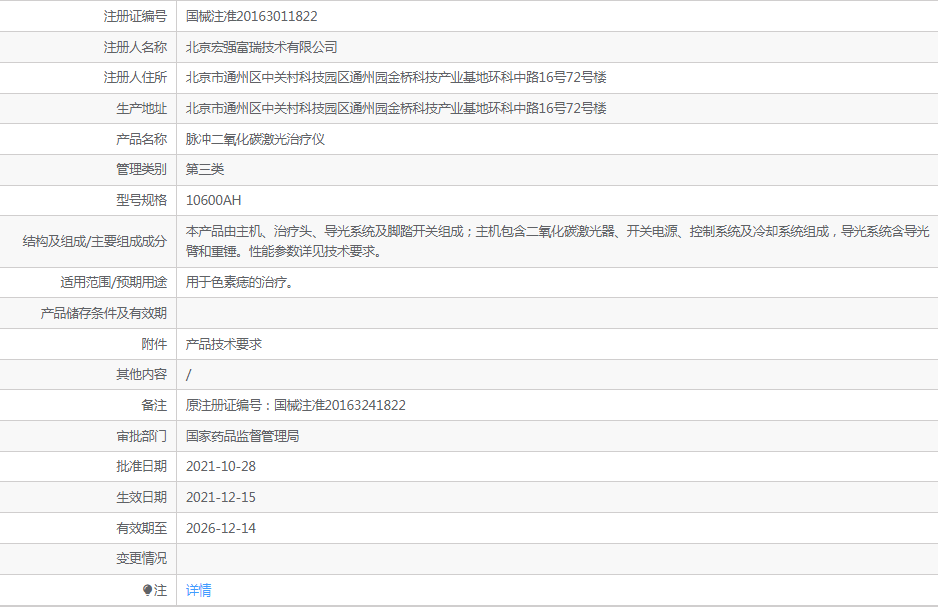Select attachment value 产品技术要求
Screen dimensions: 938x609
[224, 344]
